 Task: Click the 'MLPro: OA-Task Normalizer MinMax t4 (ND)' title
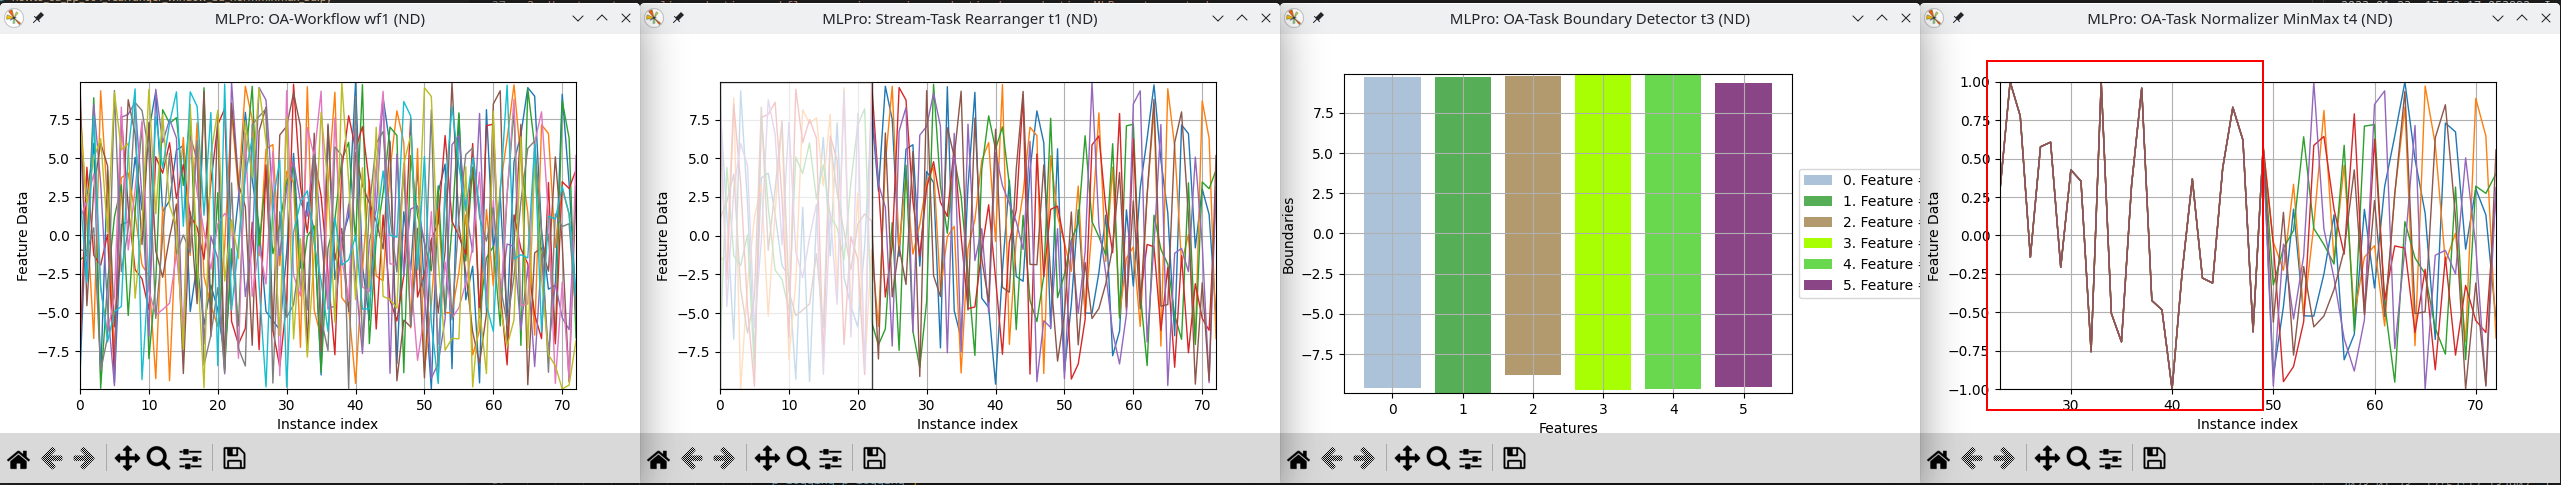coord(2240,18)
